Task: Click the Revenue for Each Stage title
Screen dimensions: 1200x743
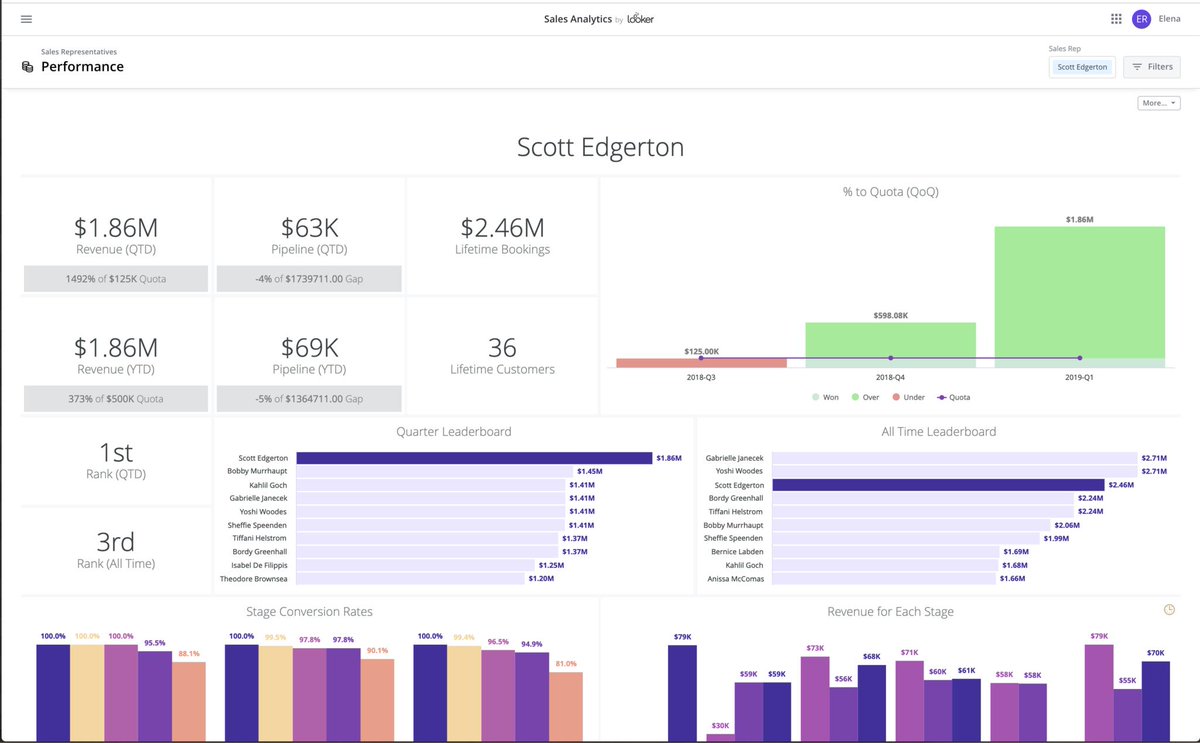Action: pyautogui.click(x=890, y=611)
